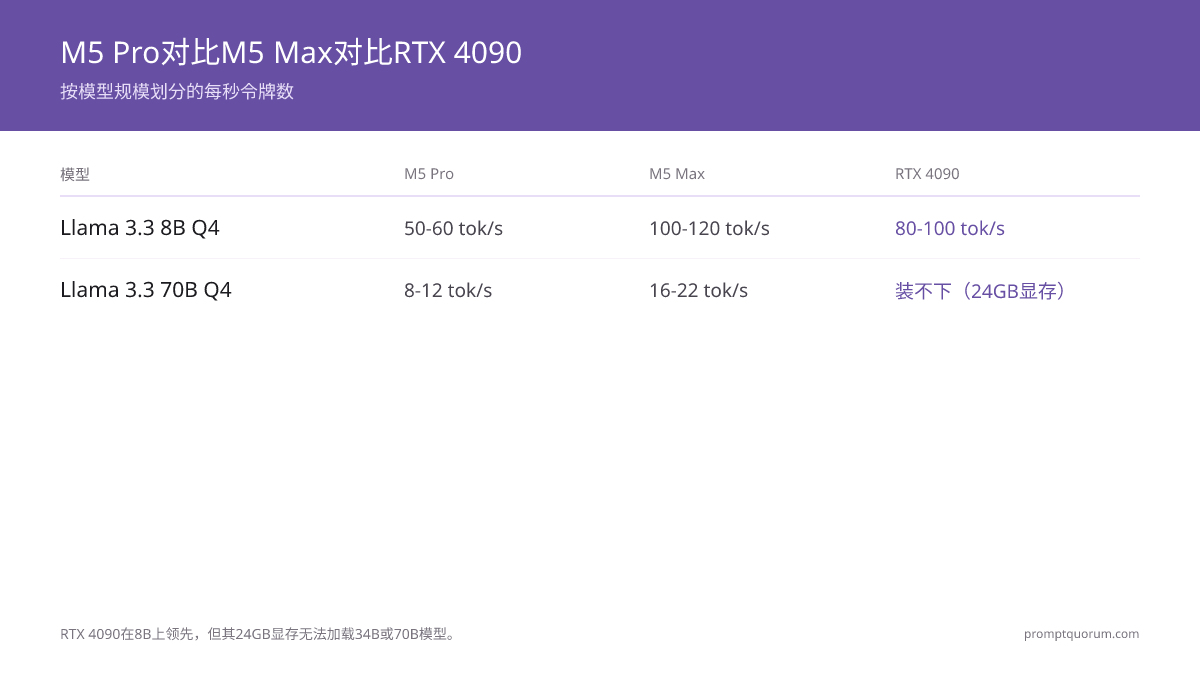Click the "模型" column header

(75, 174)
